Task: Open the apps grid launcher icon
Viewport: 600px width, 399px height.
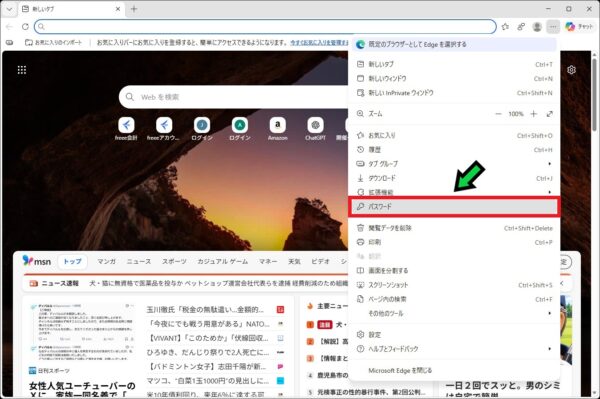Action: 22,70
